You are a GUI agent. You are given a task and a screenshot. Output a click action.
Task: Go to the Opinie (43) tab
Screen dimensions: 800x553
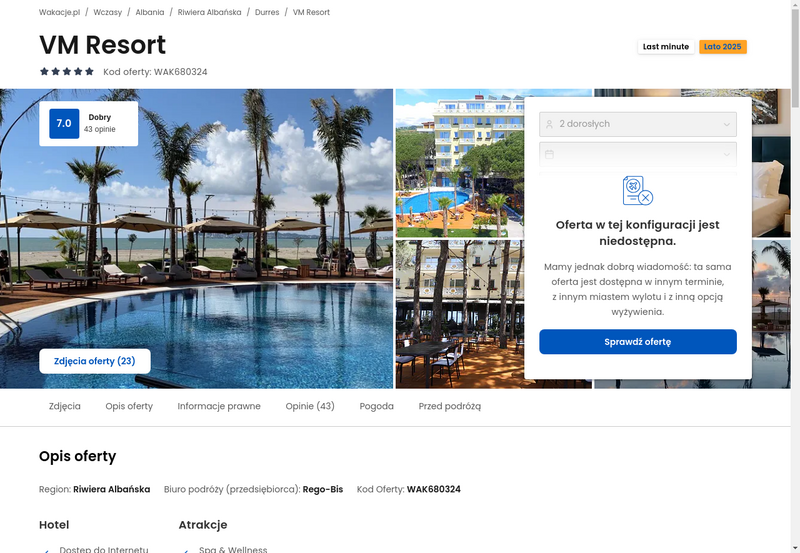(x=310, y=406)
